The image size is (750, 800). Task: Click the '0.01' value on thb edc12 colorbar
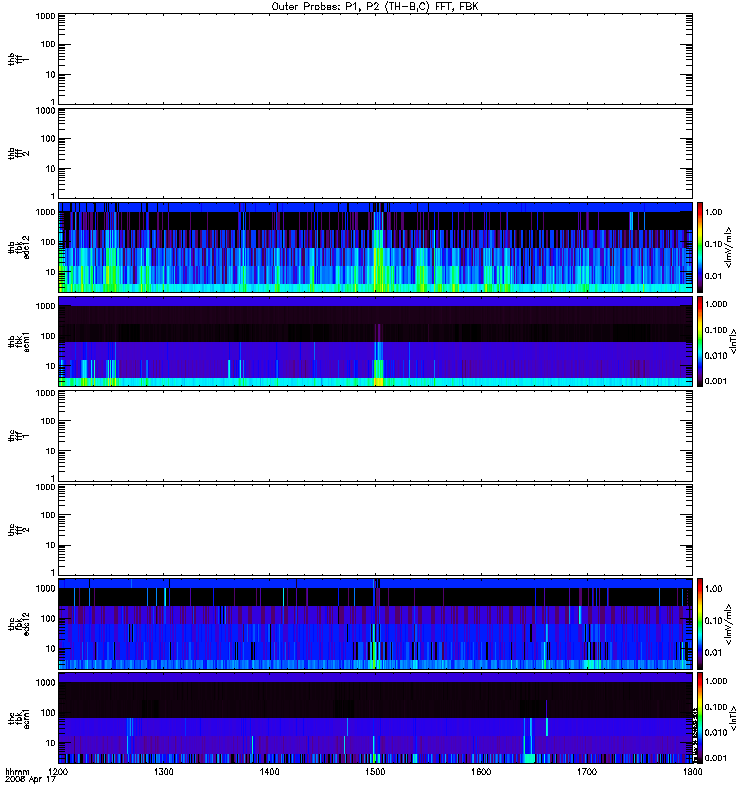713,276
